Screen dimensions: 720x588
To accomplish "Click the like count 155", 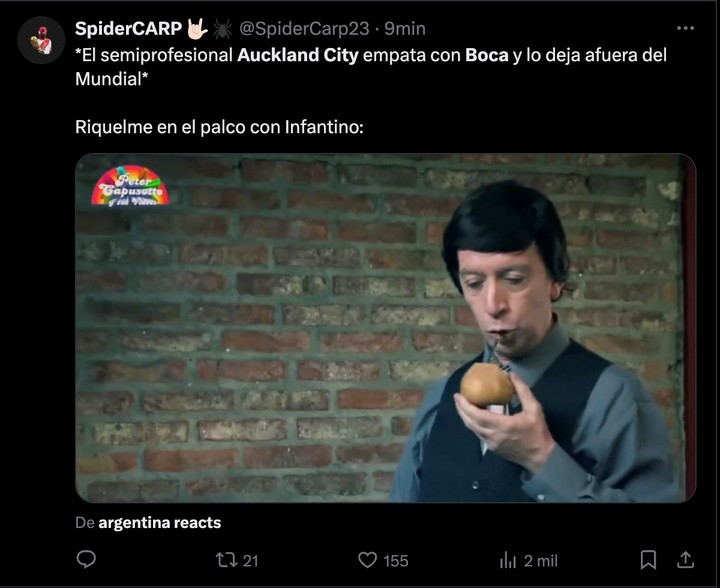I will [396, 561].
